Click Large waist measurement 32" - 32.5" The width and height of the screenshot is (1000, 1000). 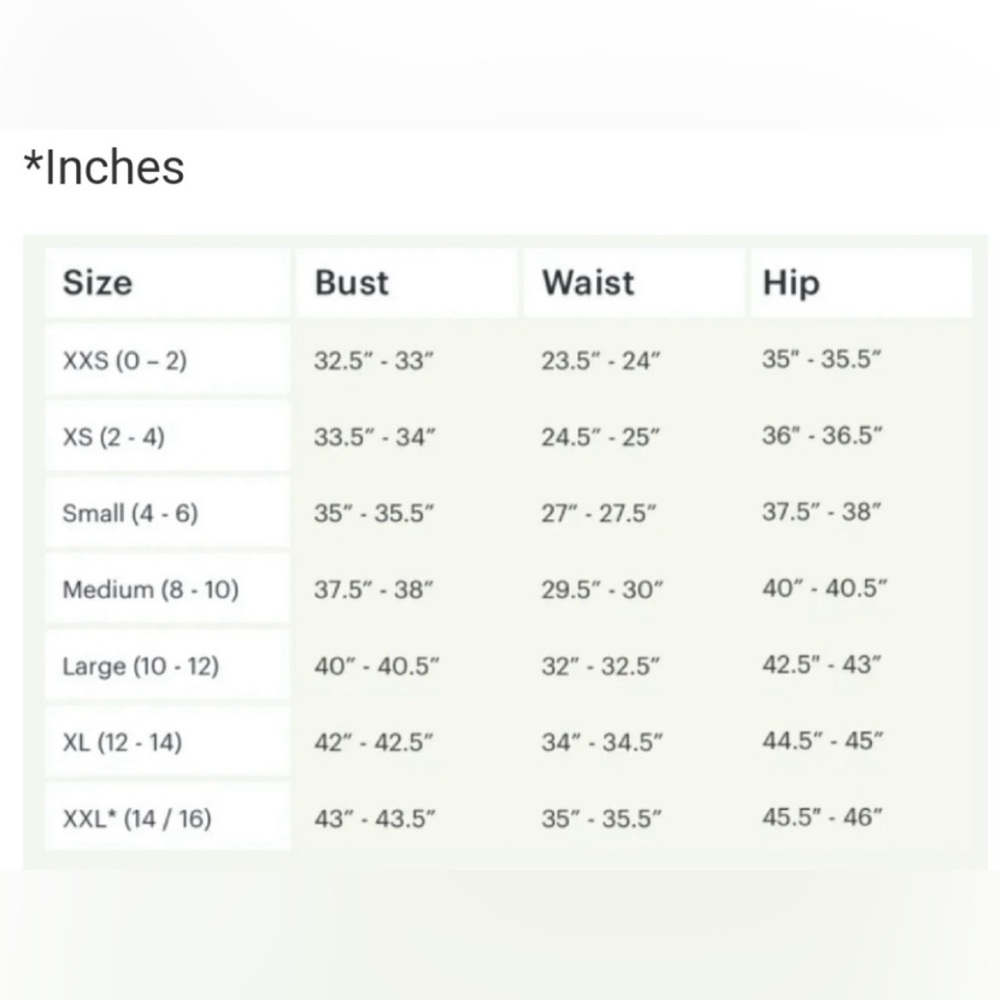click(x=600, y=666)
